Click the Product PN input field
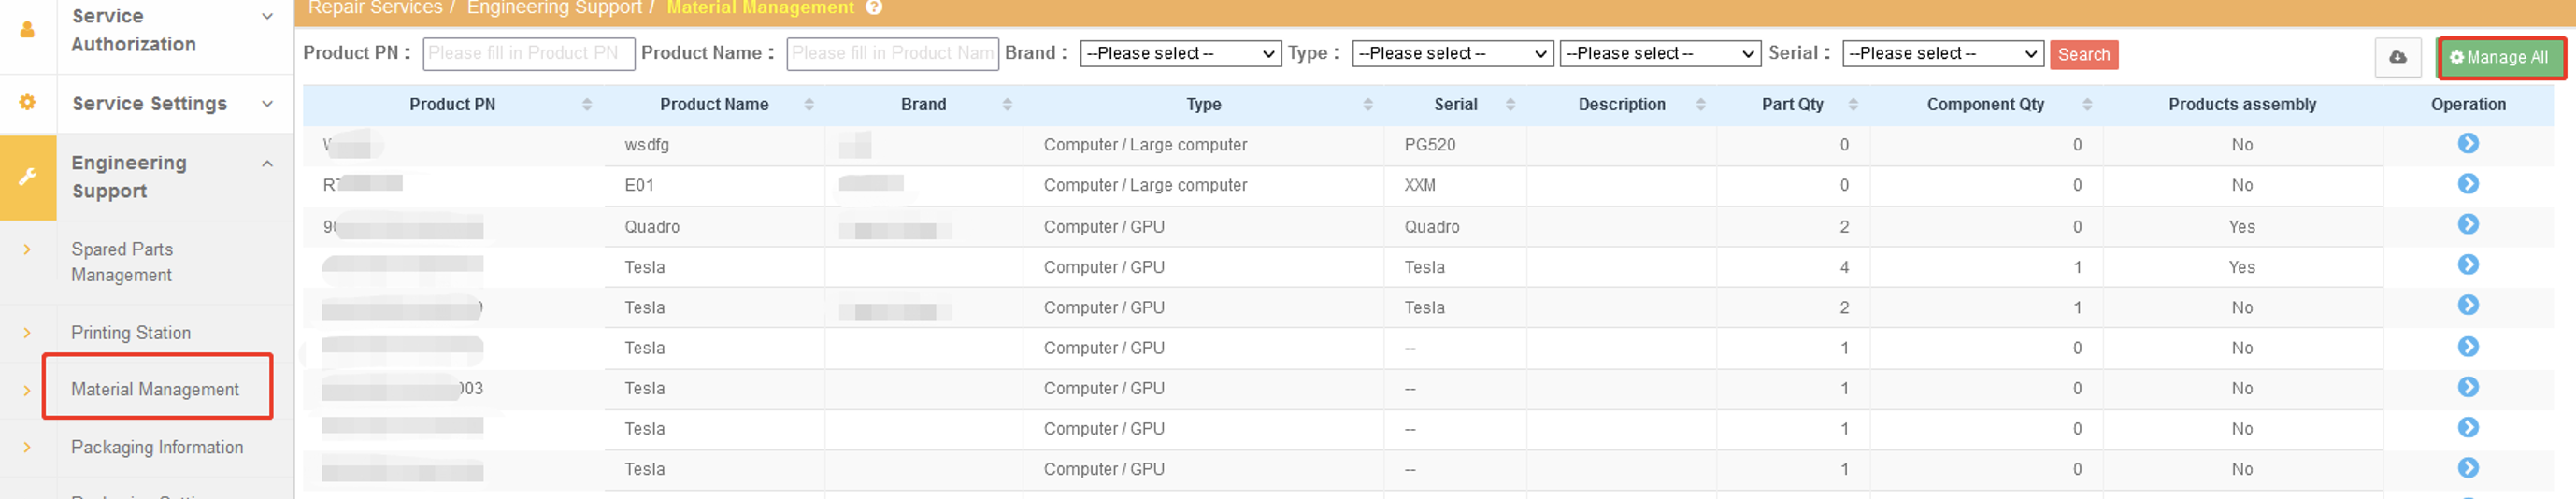Image resolution: width=2576 pixels, height=499 pixels. click(529, 54)
